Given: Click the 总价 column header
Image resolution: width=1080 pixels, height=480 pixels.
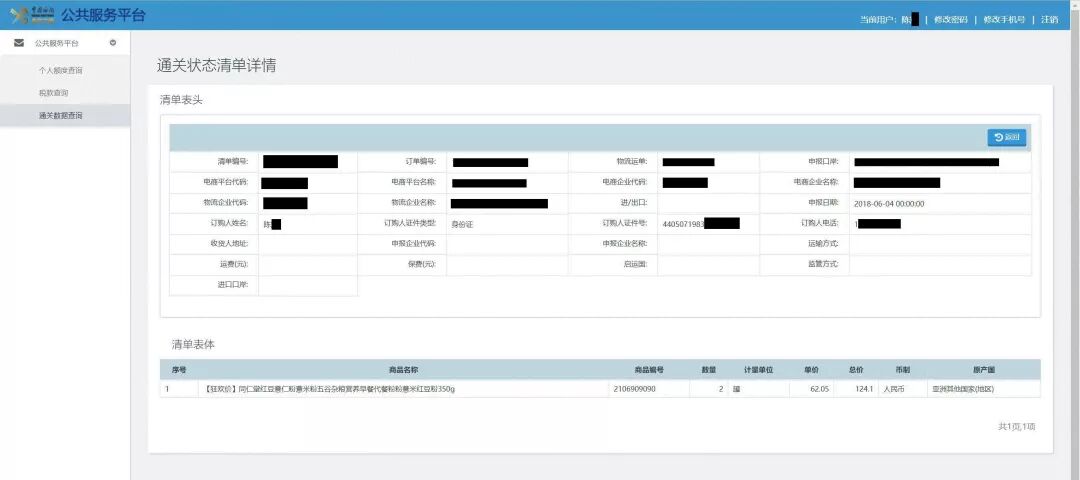Looking at the screenshot, I should (856, 370).
